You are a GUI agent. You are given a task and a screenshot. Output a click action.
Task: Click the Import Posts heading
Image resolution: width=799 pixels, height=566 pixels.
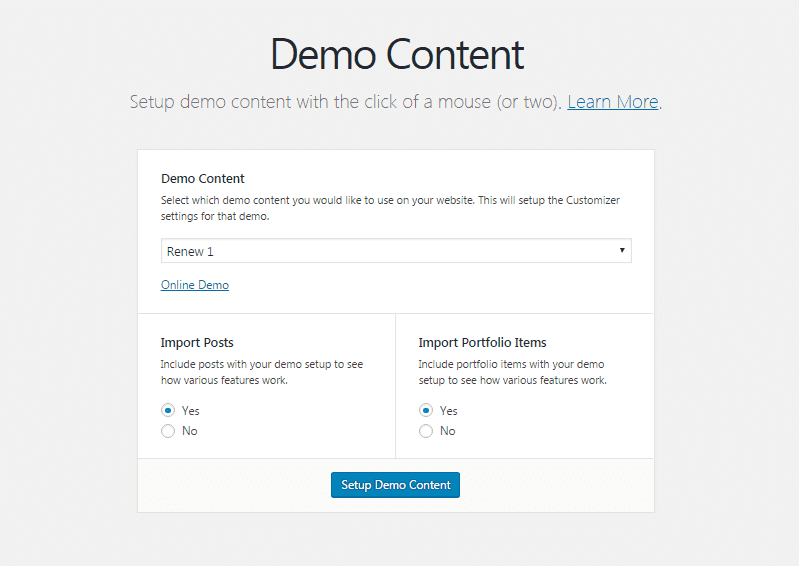[x=197, y=343]
